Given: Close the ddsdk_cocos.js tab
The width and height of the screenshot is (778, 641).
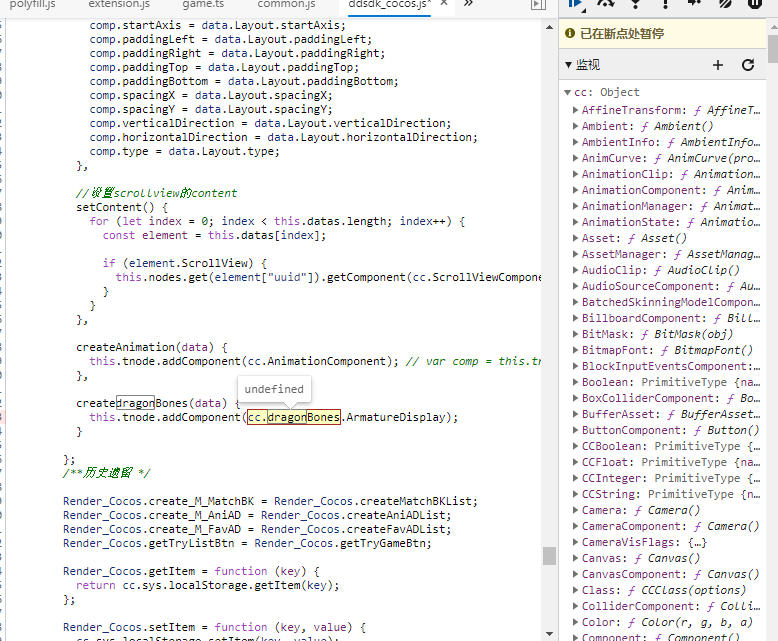Looking at the screenshot, I should [444, 3].
